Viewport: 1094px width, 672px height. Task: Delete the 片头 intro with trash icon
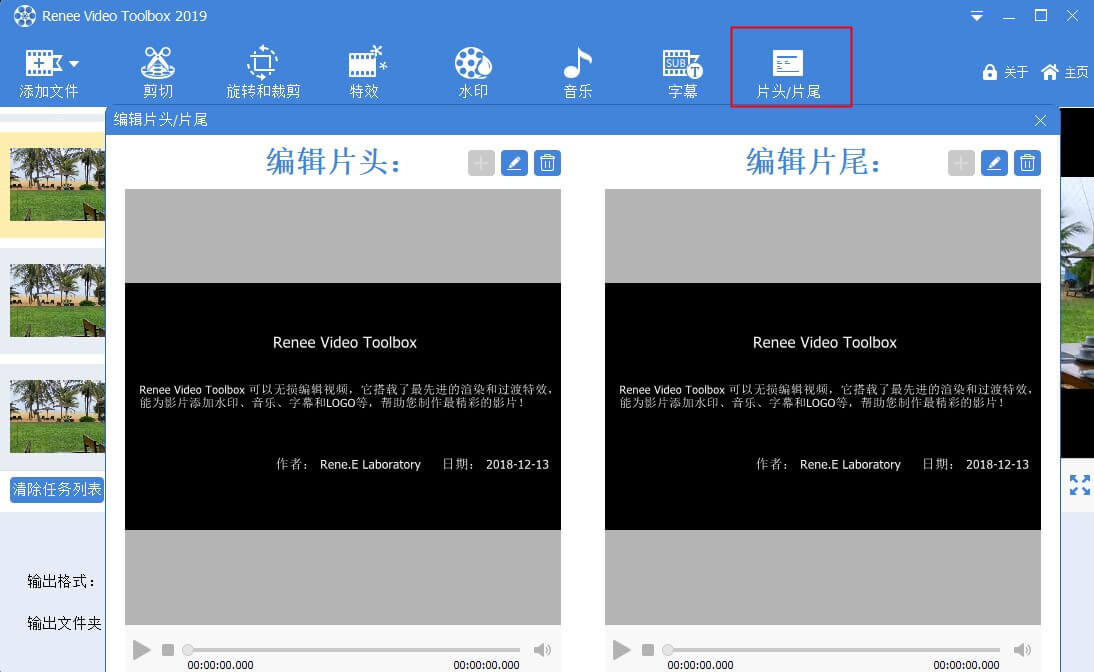pos(548,163)
